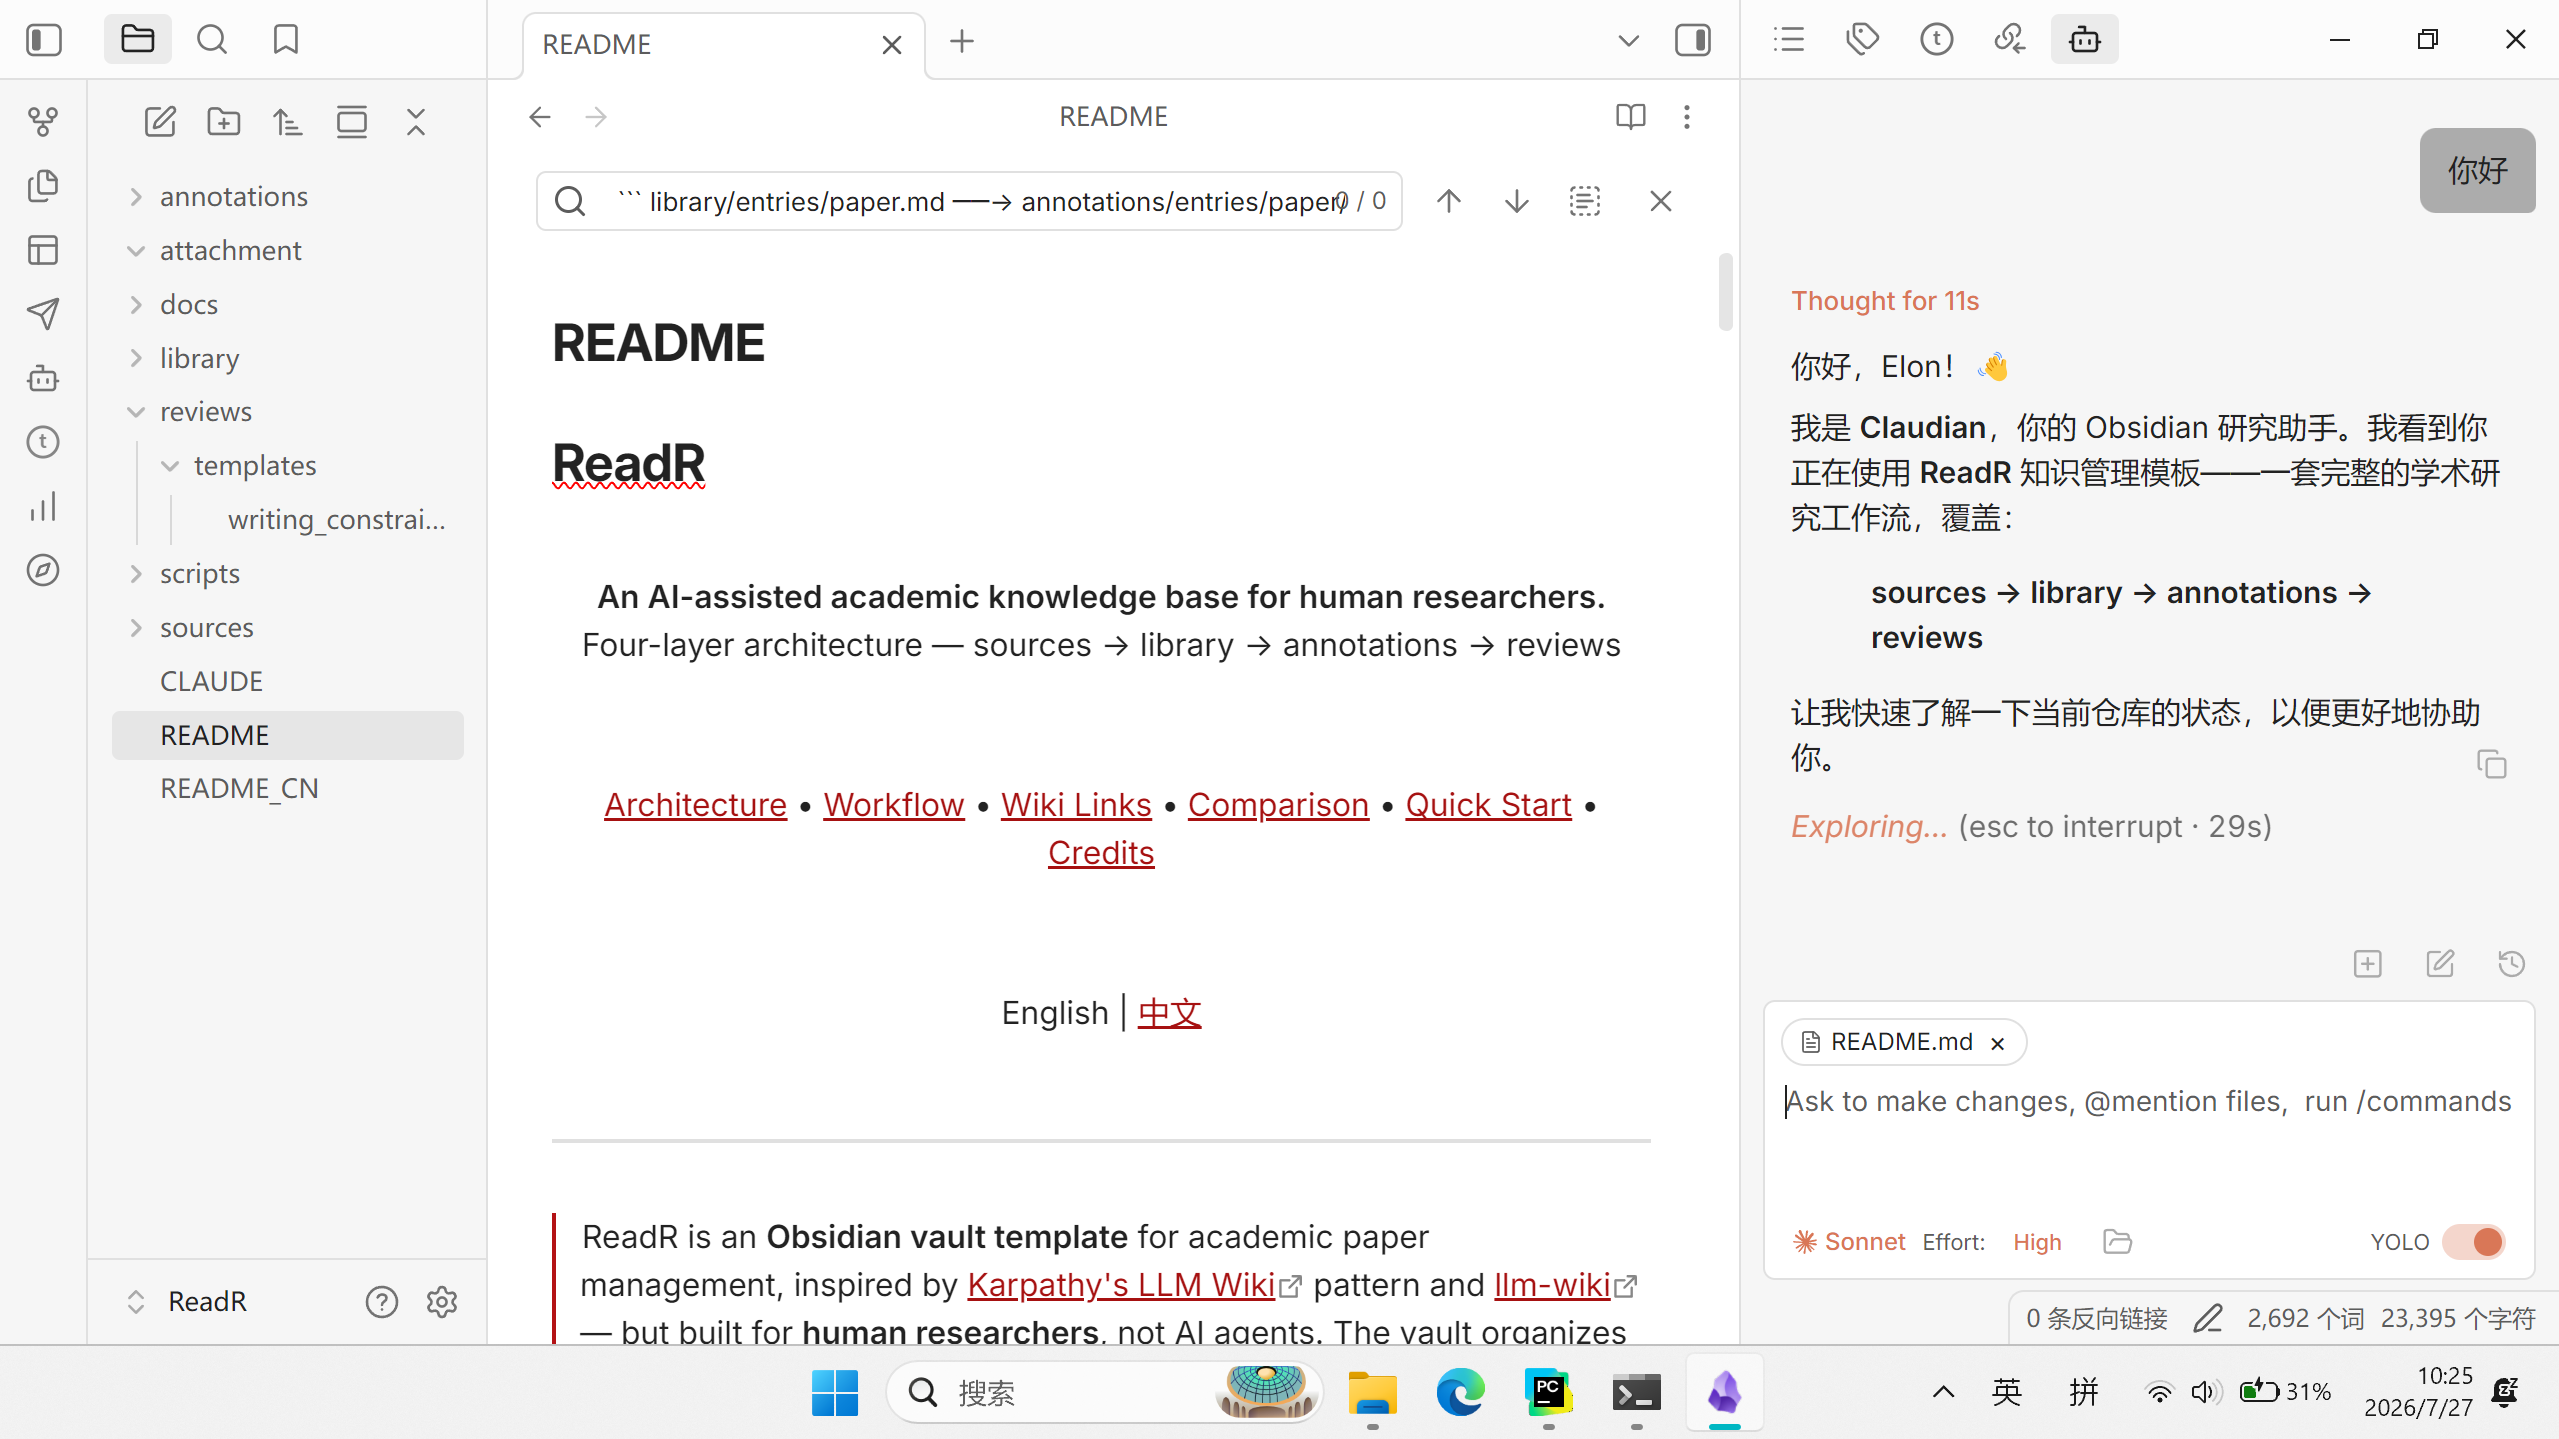The width and height of the screenshot is (2559, 1439).
Task: Open Microsoft Edge from the taskbar
Action: pyautogui.click(x=1460, y=1392)
